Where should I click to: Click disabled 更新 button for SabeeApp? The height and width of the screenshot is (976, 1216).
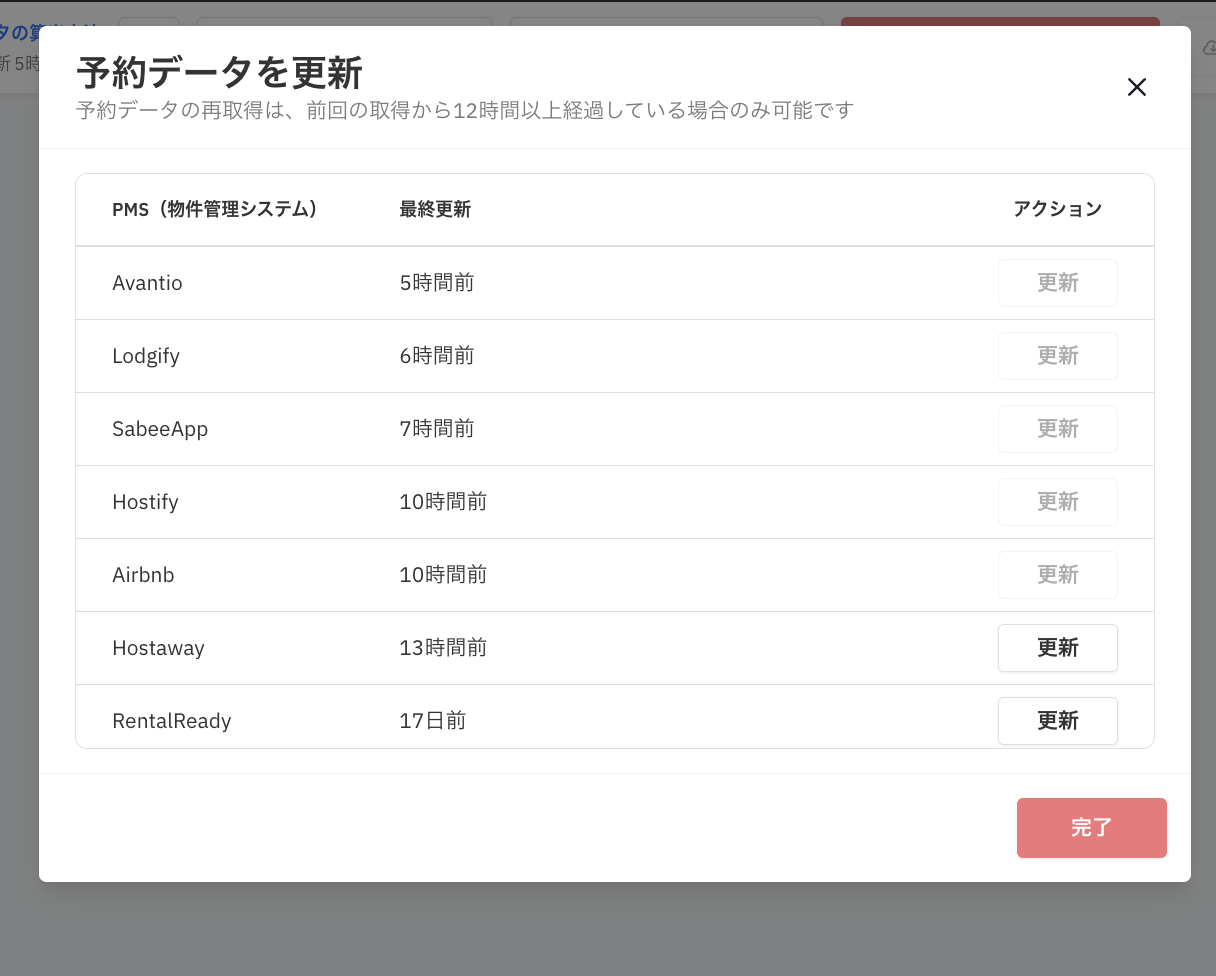1058,429
